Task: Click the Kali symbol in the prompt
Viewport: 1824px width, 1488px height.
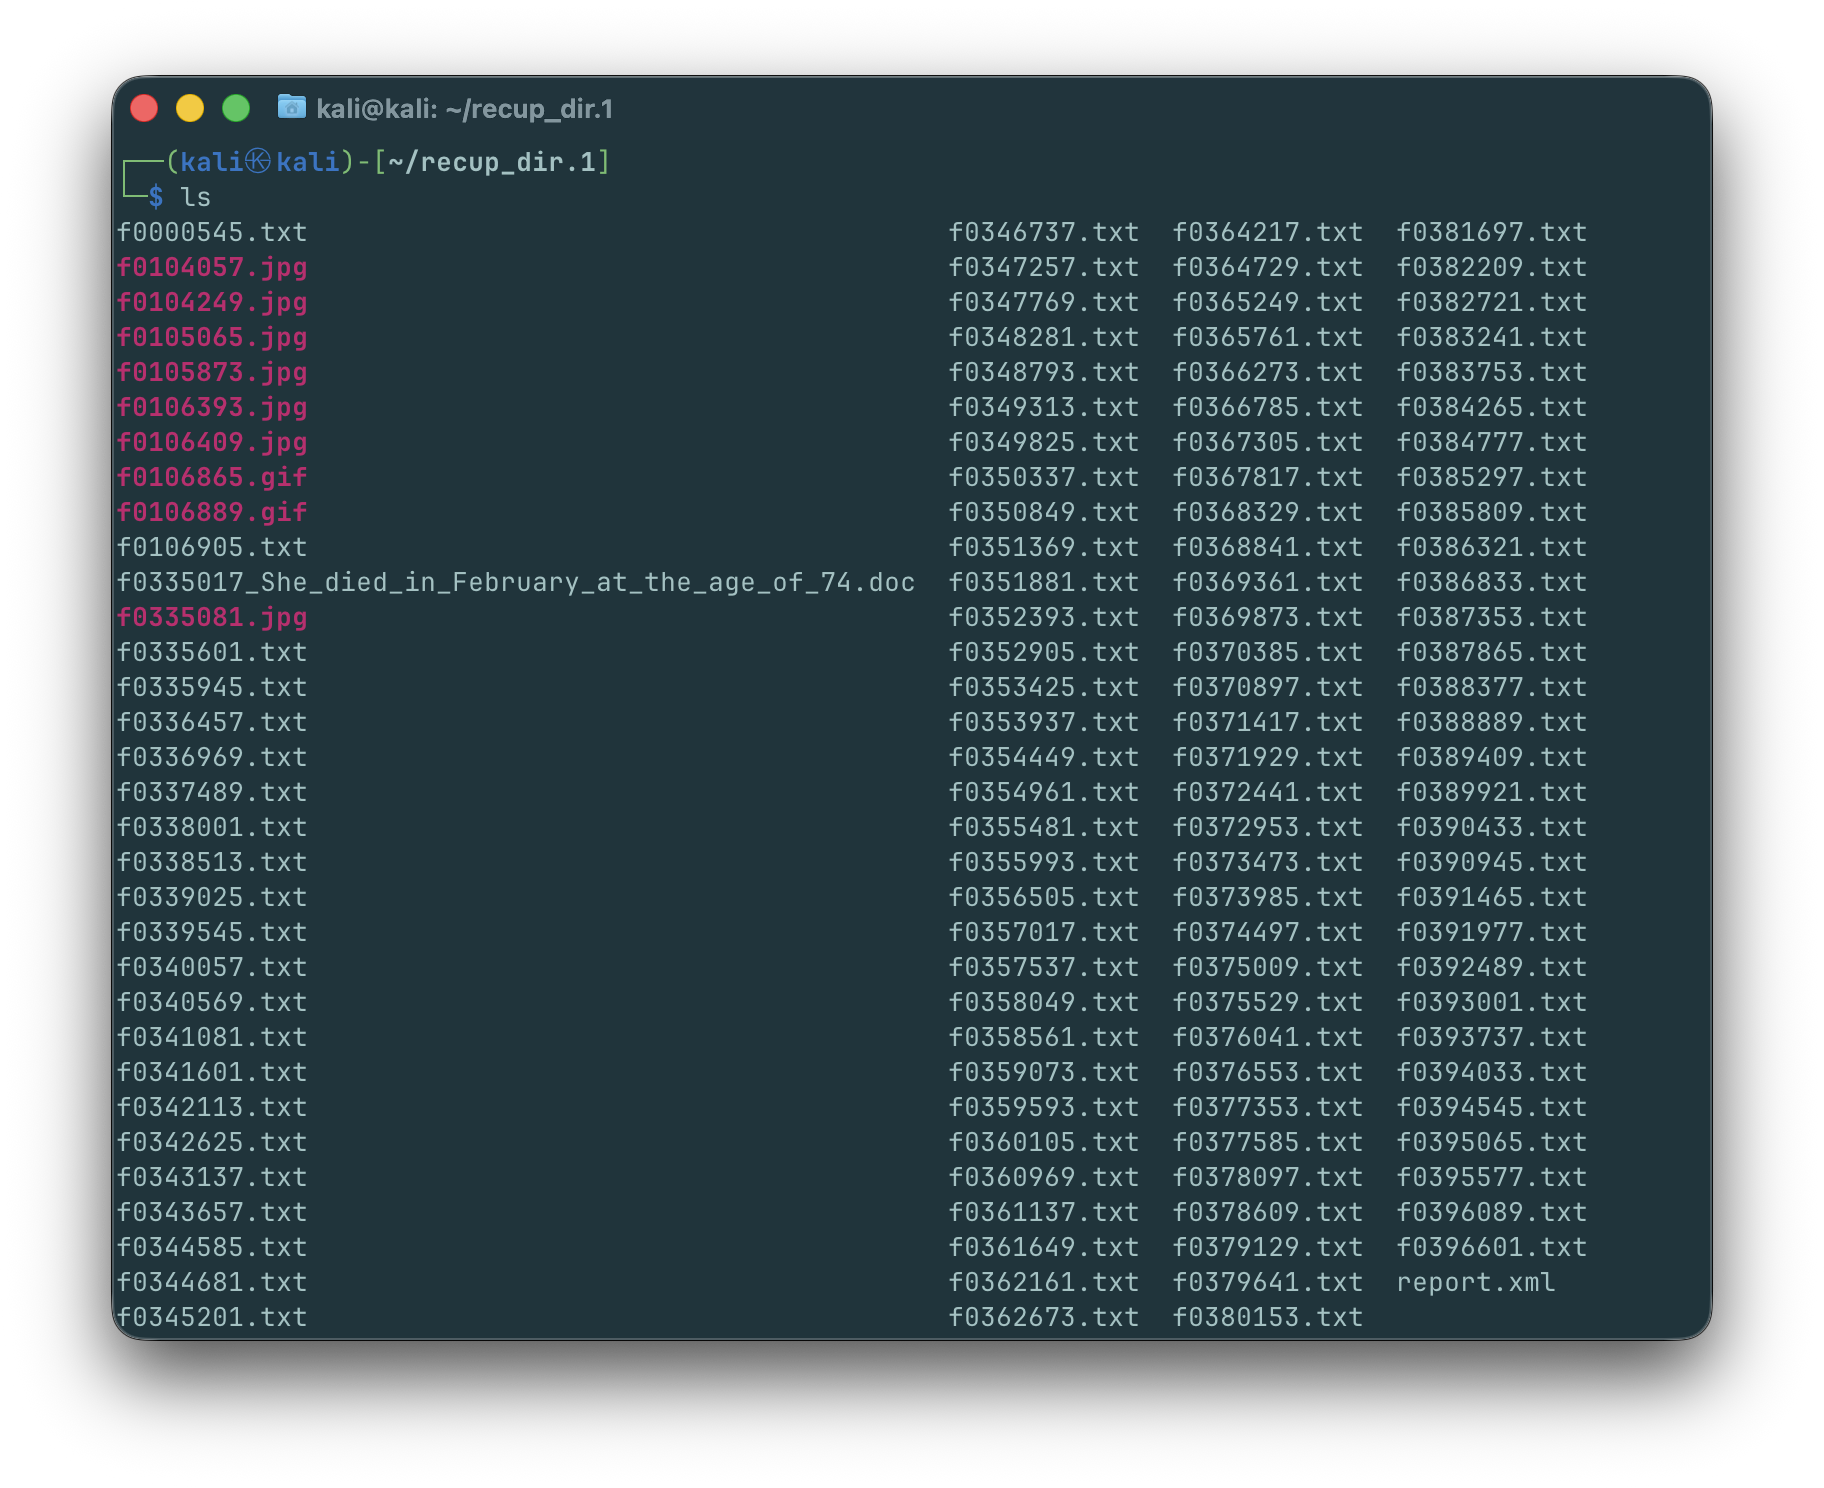Action: pos(258,162)
